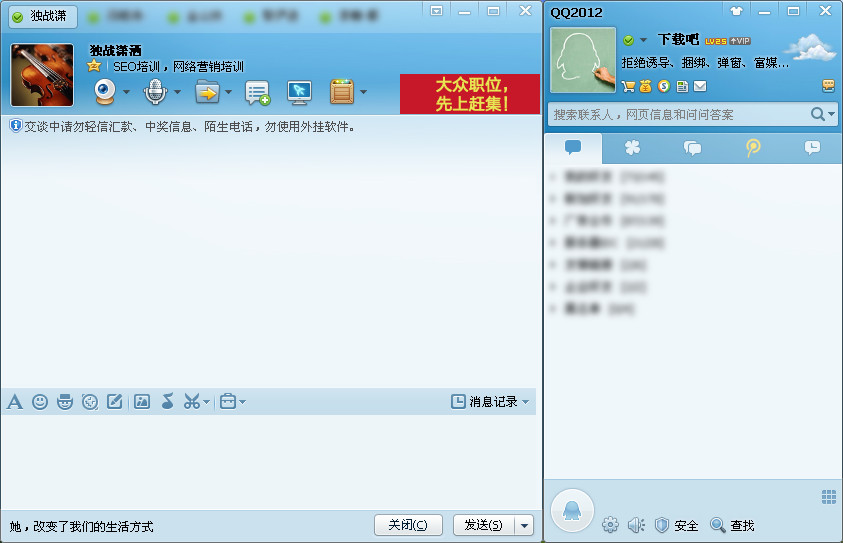Open money bag wallet icon
Image resolution: width=843 pixels, height=543 pixels.
pos(646,86)
